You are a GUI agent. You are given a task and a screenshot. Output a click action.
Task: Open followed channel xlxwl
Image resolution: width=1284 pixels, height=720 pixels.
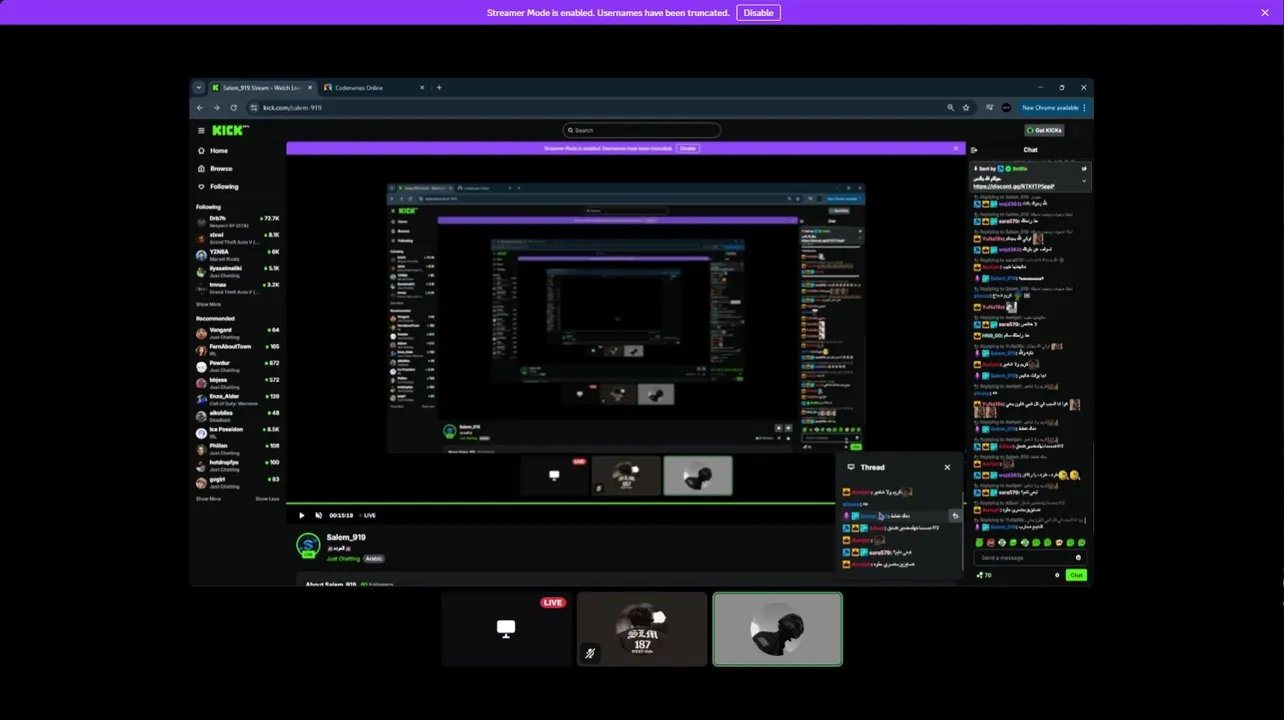(x=238, y=238)
